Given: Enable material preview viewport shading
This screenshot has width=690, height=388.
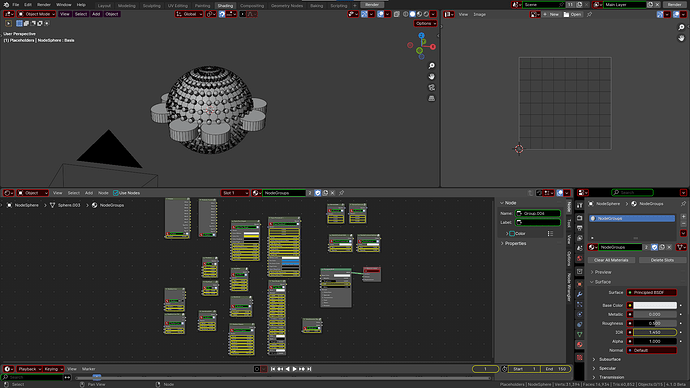Looking at the screenshot, I should 419,14.
